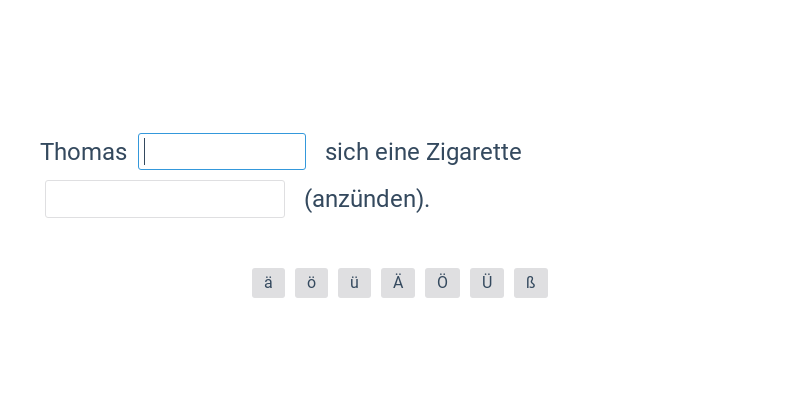Tap the capital O-umlaut key
This screenshot has height=400, width=800.
tap(441, 283)
